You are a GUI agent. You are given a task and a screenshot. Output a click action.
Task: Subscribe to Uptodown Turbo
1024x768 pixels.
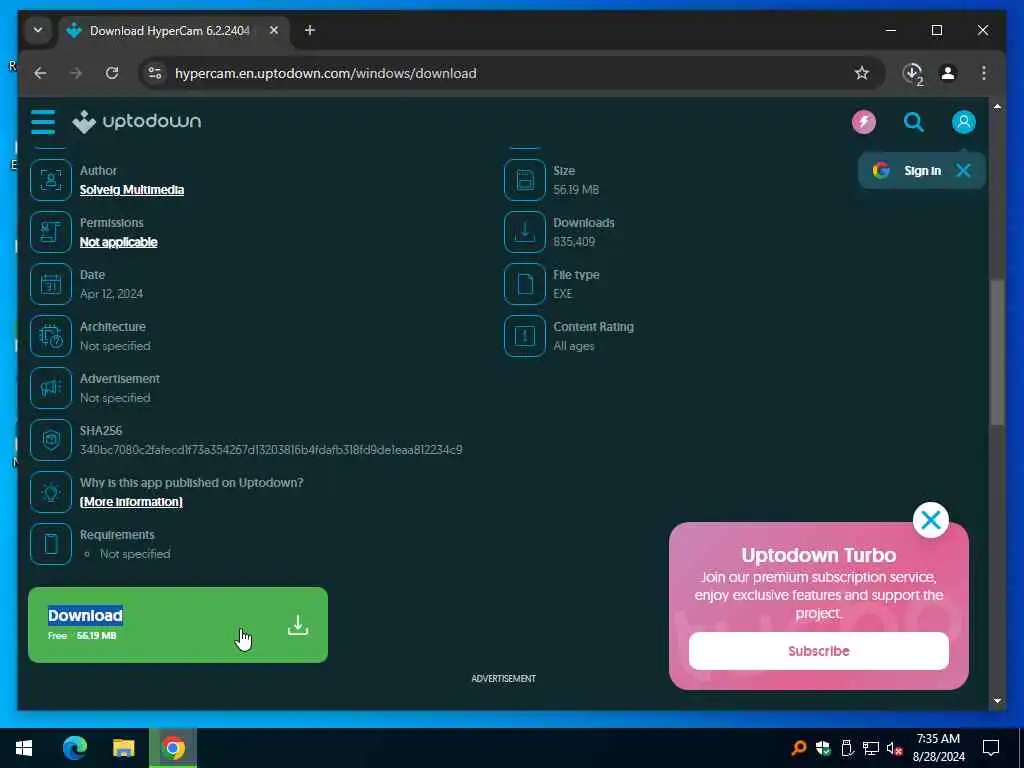point(818,651)
